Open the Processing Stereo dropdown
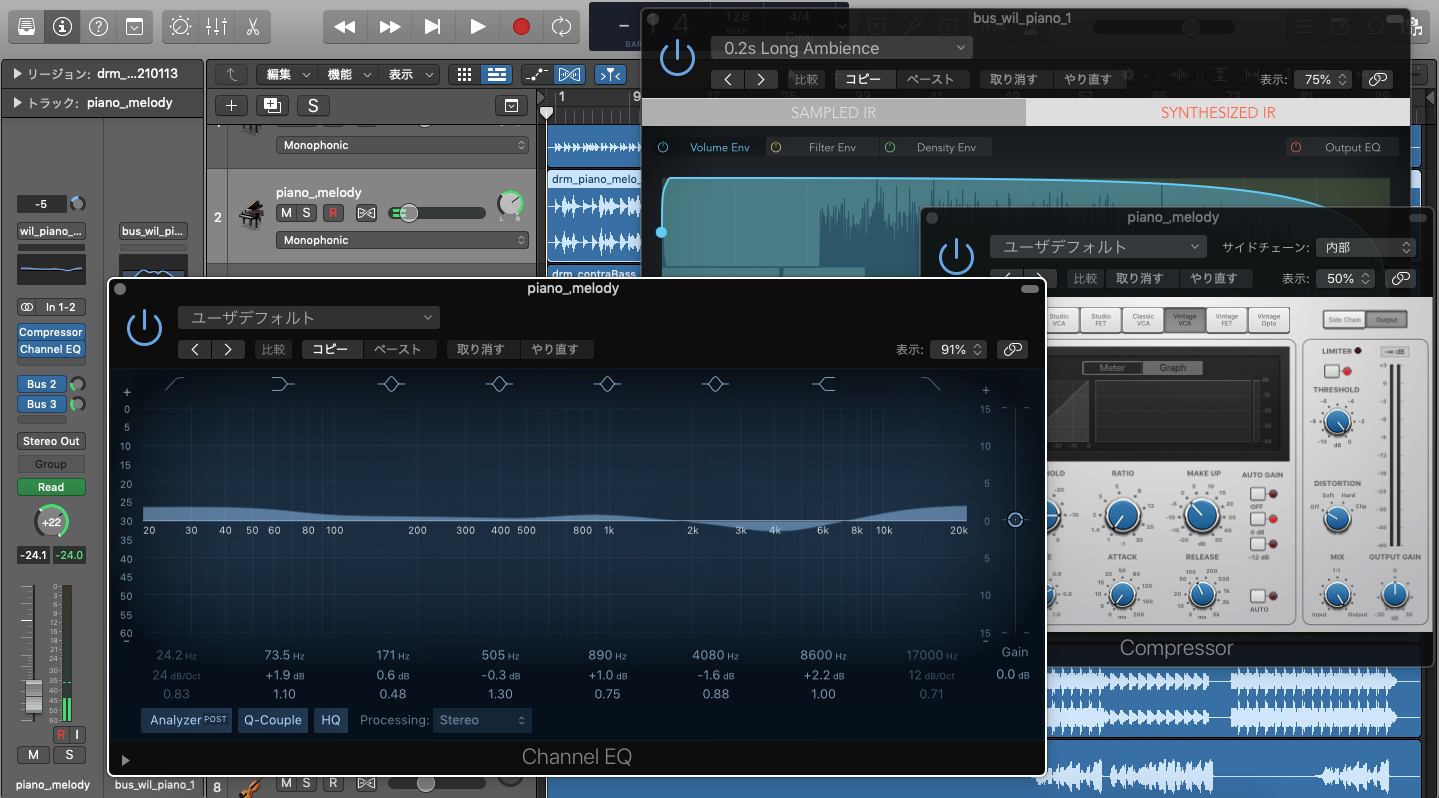The height and width of the screenshot is (798, 1439). point(482,720)
